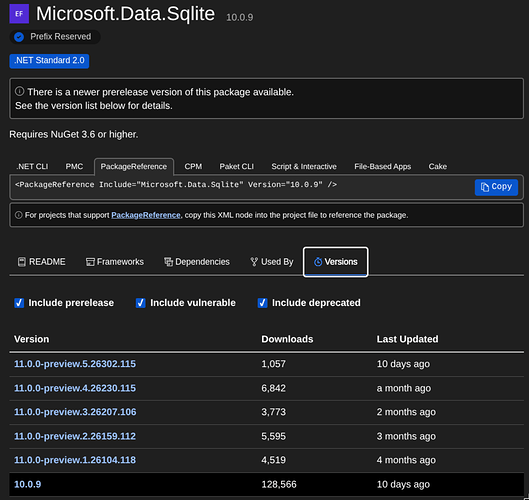This screenshot has height=500, width=529.
Task: Switch to the Cake tab
Action: tap(438, 167)
